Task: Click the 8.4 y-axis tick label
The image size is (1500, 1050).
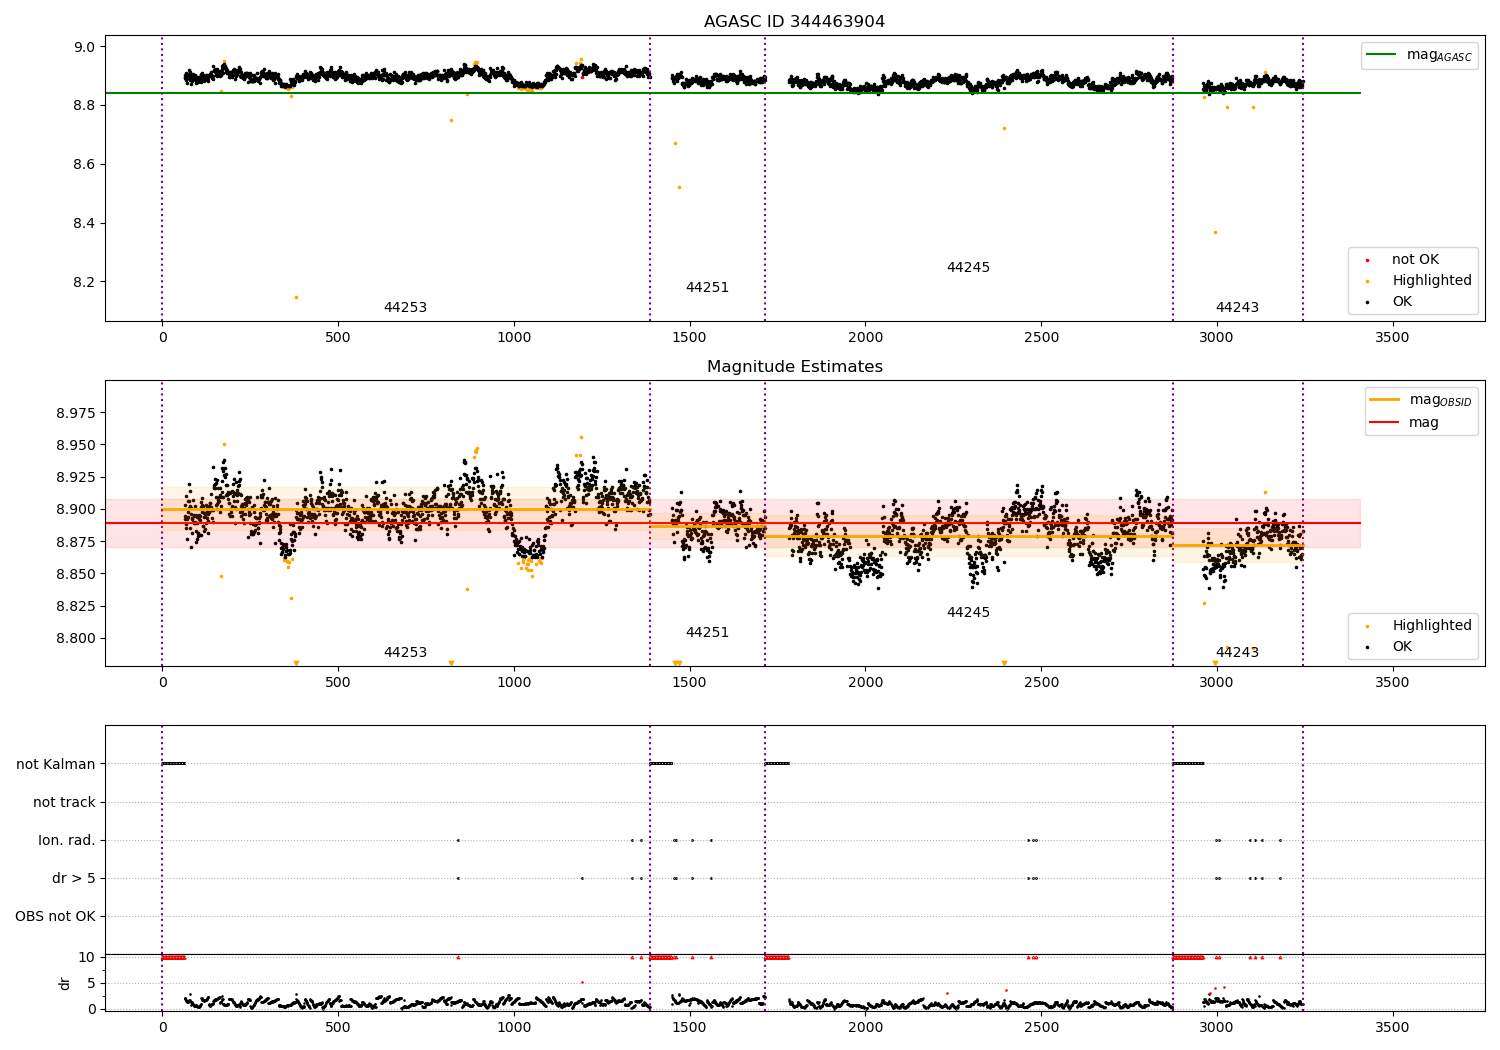Action: [84, 223]
